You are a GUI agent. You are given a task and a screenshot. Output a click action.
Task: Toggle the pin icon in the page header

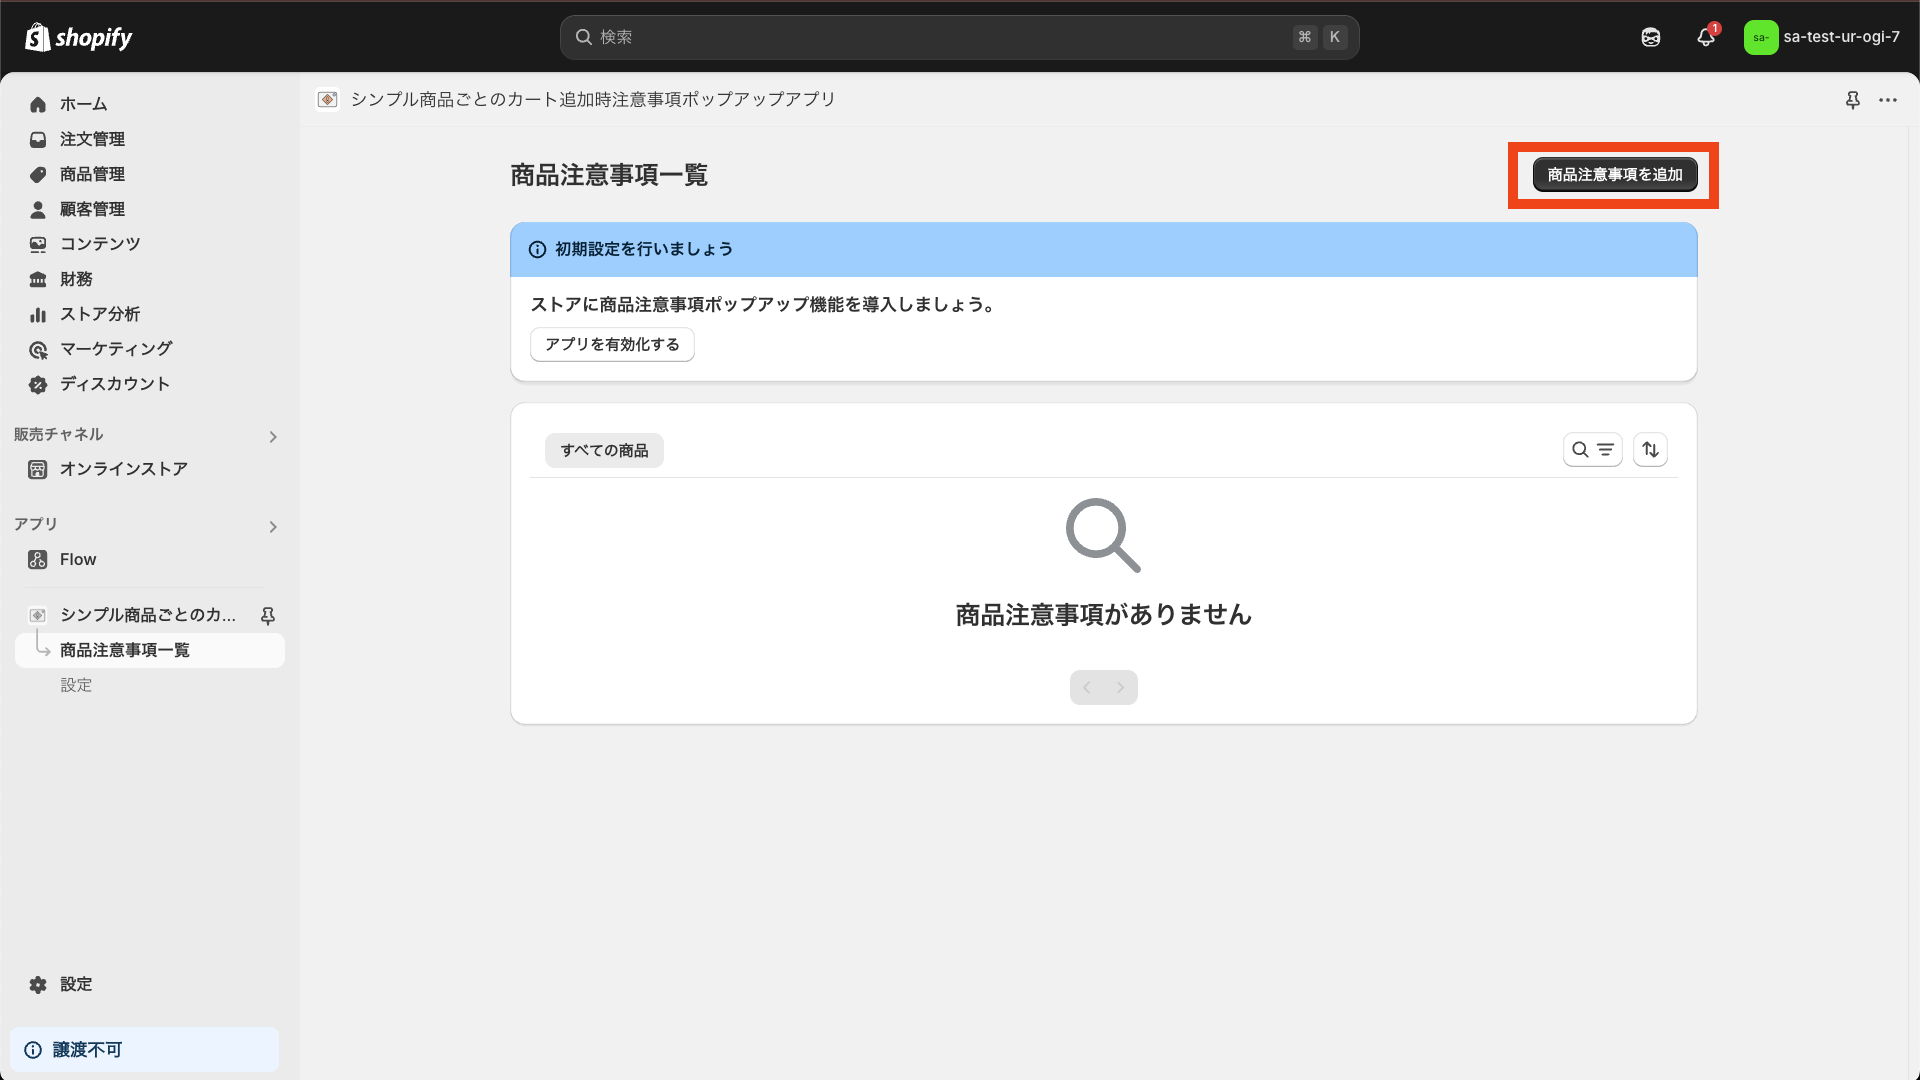[1853, 100]
